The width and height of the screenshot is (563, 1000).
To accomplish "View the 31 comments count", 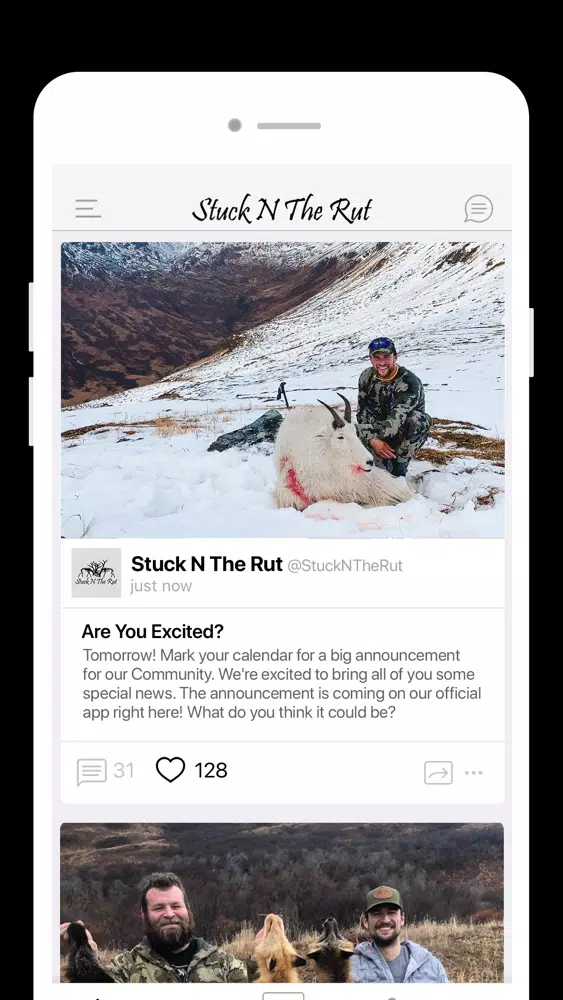I will tap(124, 770).
